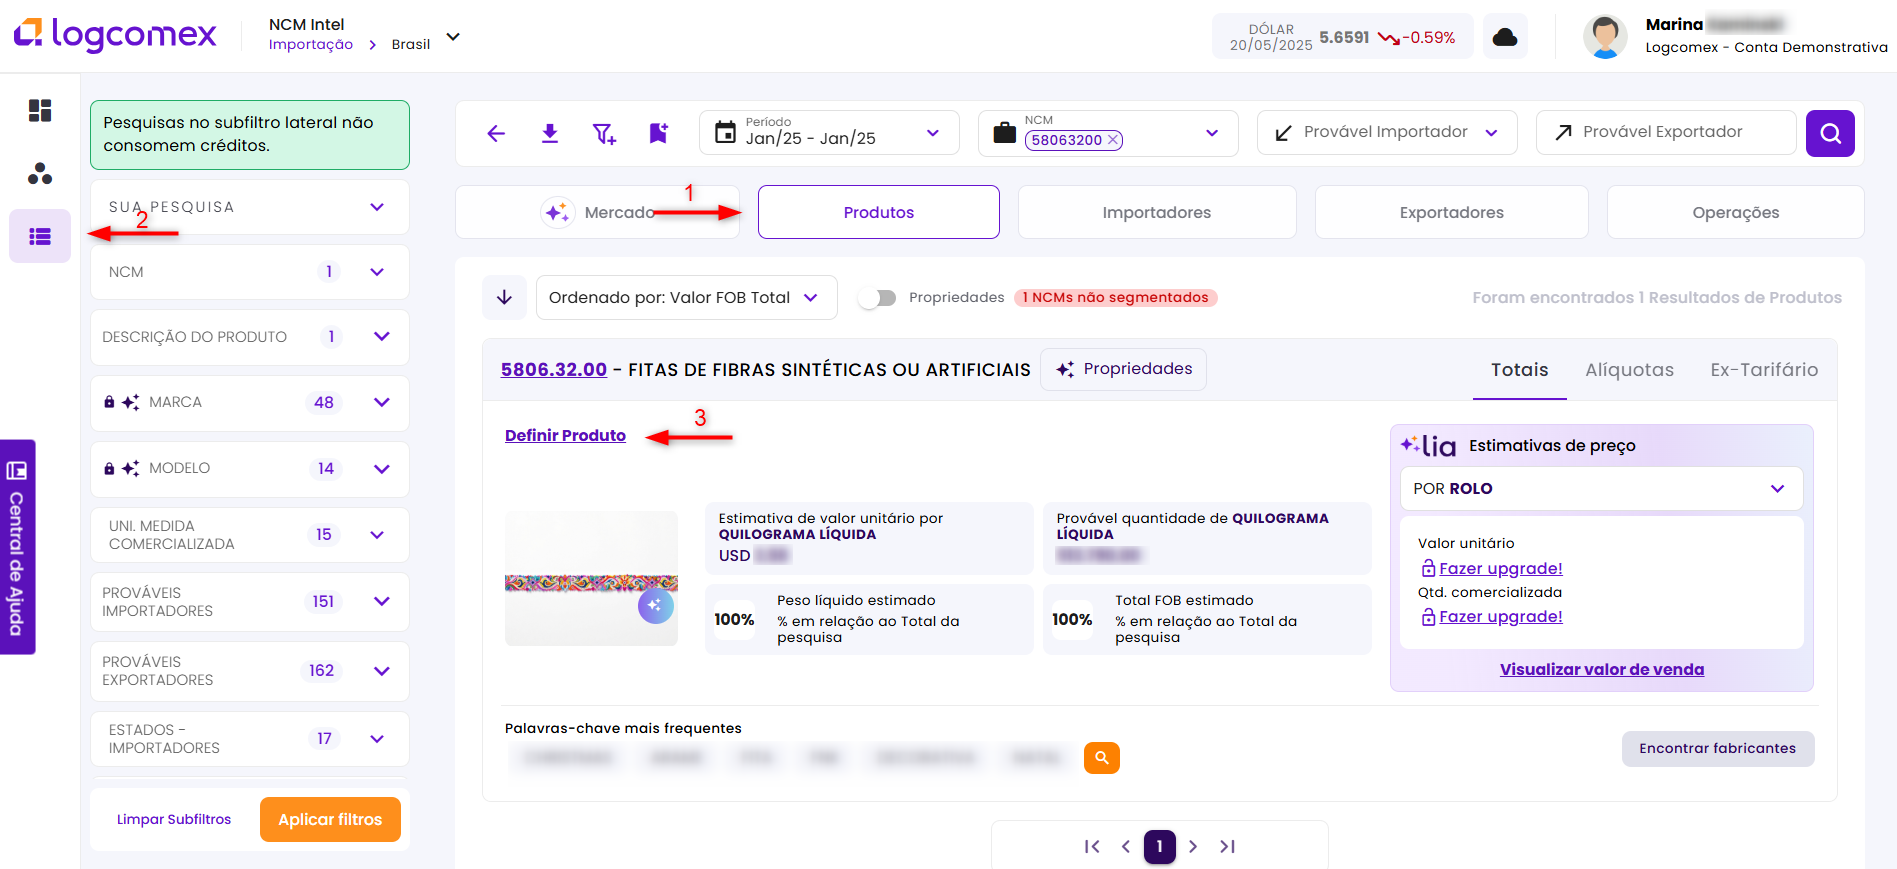Switch to the Importadores tab
Viewport: 1897px width, 869px height.
click(x=1156, y=212)
